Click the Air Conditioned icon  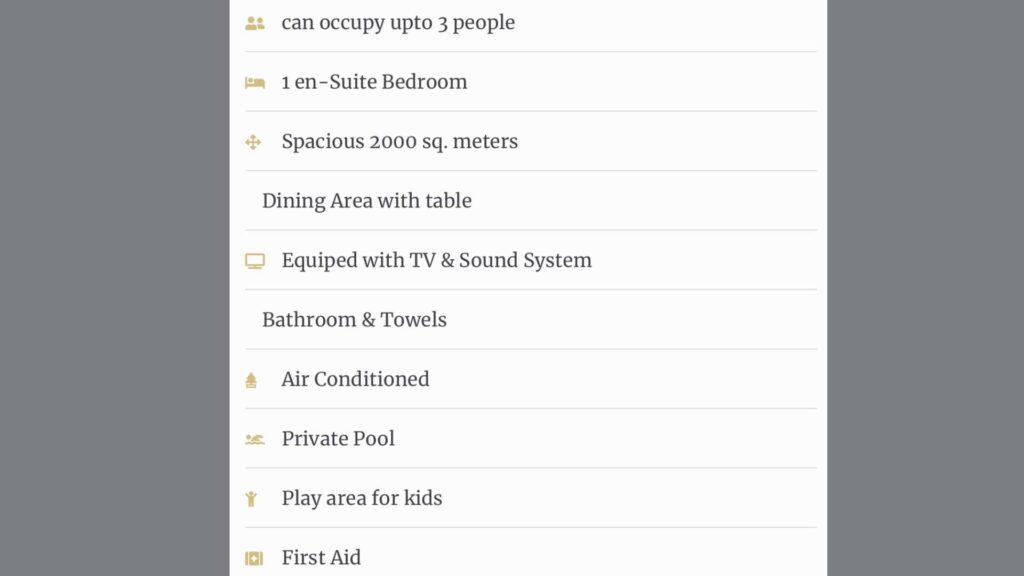pos(251,380)
